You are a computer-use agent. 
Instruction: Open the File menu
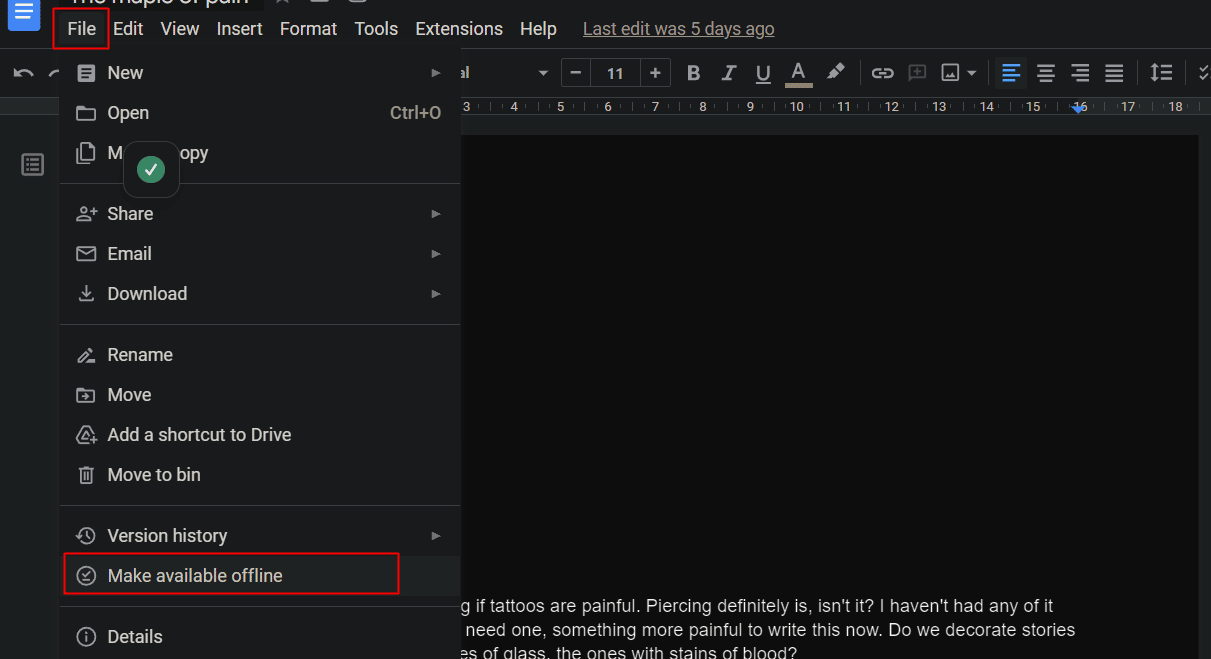pyautogui.click(x=81, y=29)
